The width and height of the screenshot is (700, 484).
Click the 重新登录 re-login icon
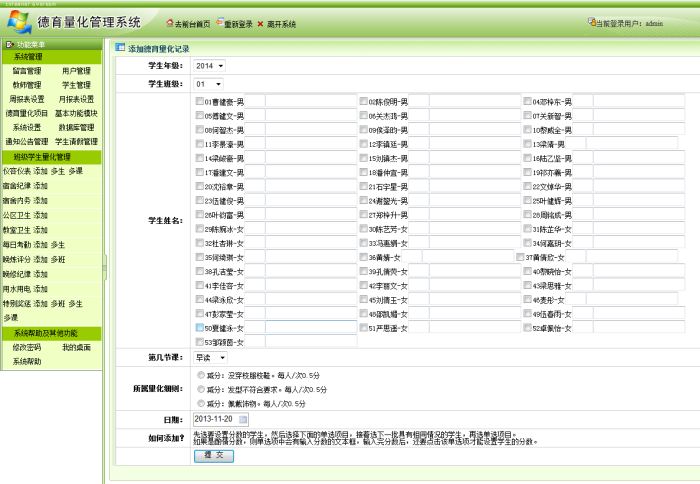[217, 23]
